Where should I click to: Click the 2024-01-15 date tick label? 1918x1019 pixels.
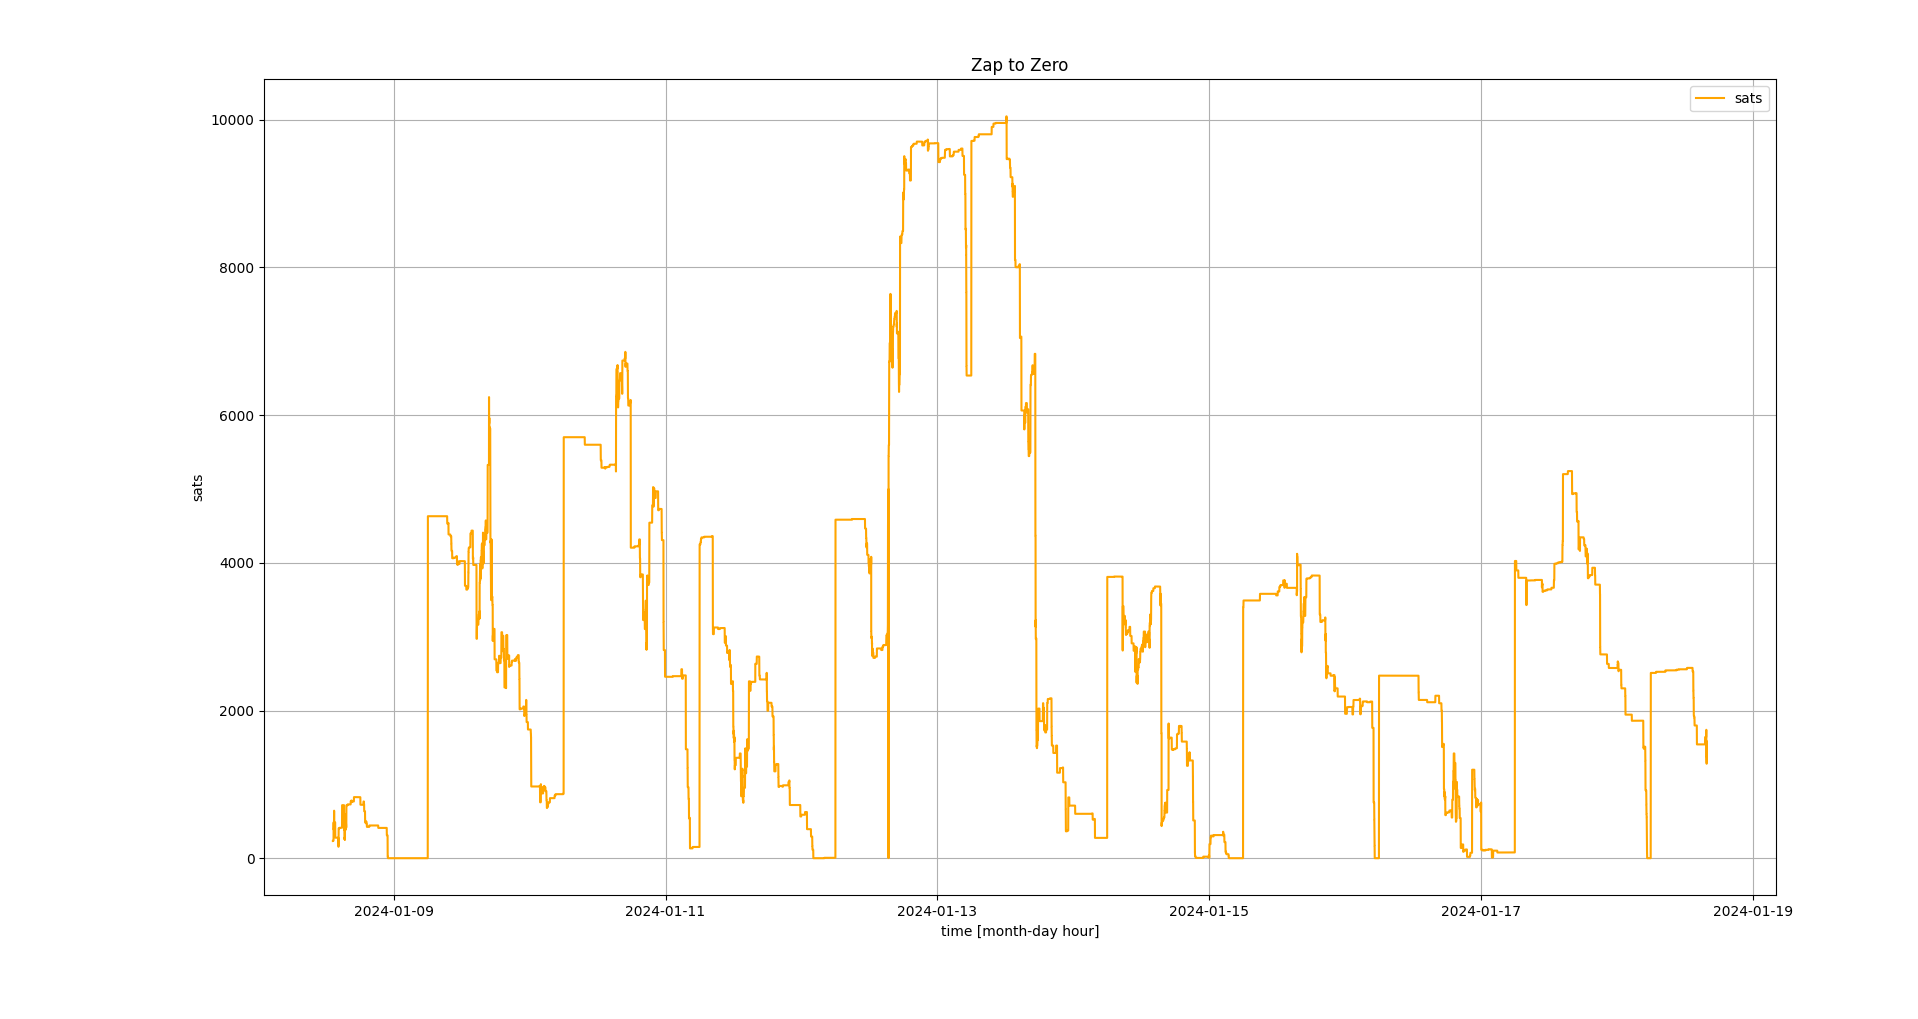(x=1209, y=911)
